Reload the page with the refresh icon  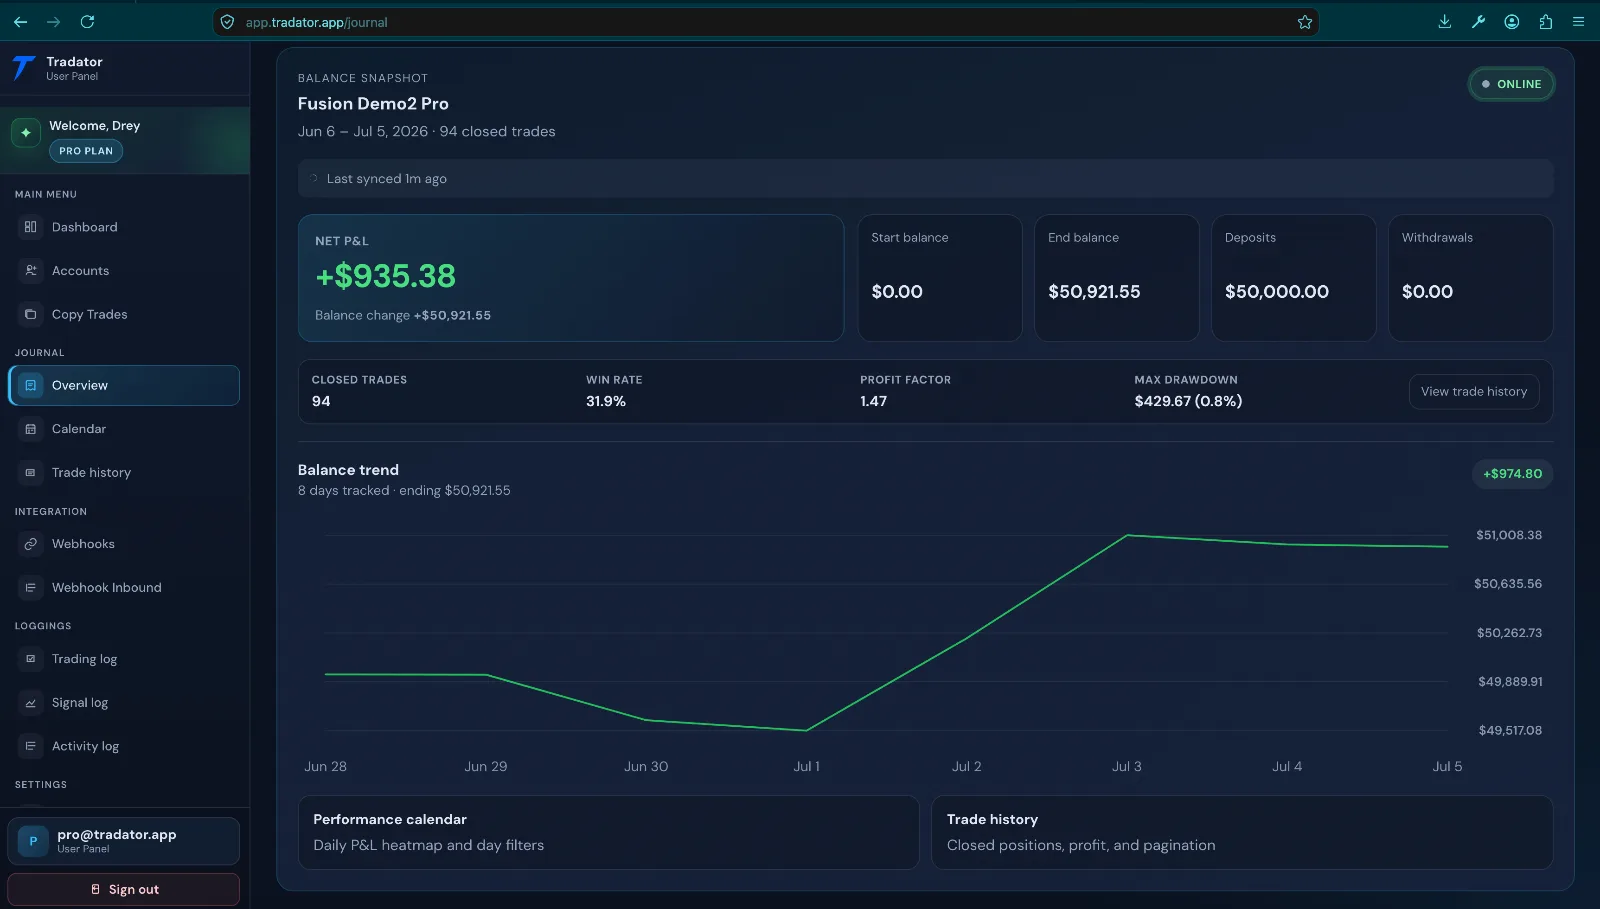[88, 22]
